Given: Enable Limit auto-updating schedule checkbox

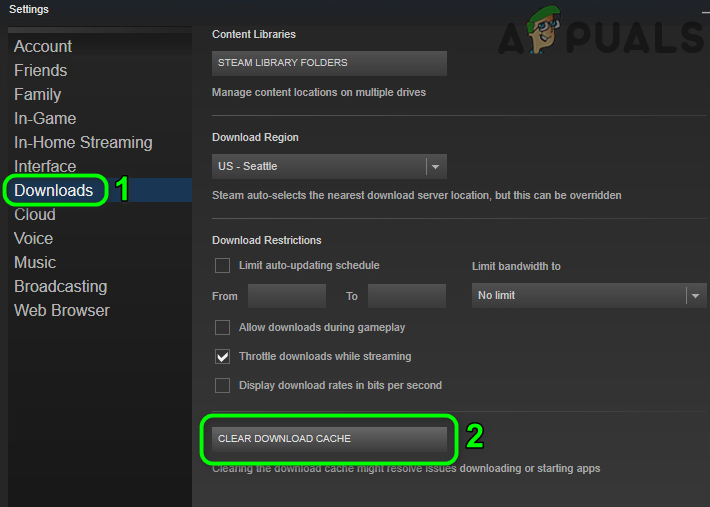Looking at the screenshot, I should pyautogui.click(x=222, y=265).
